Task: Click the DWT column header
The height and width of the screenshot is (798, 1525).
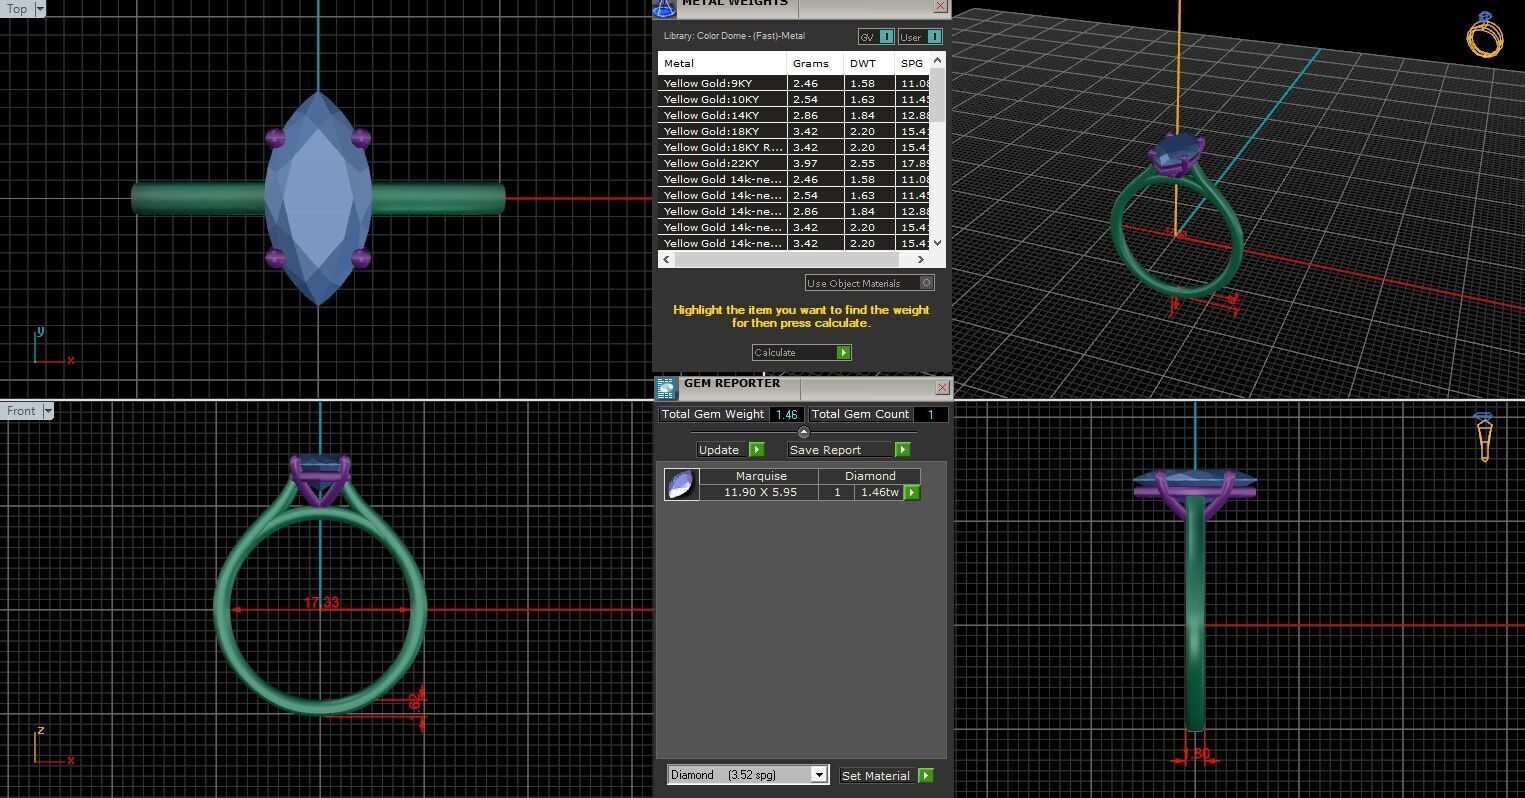Action: [868, 63]
